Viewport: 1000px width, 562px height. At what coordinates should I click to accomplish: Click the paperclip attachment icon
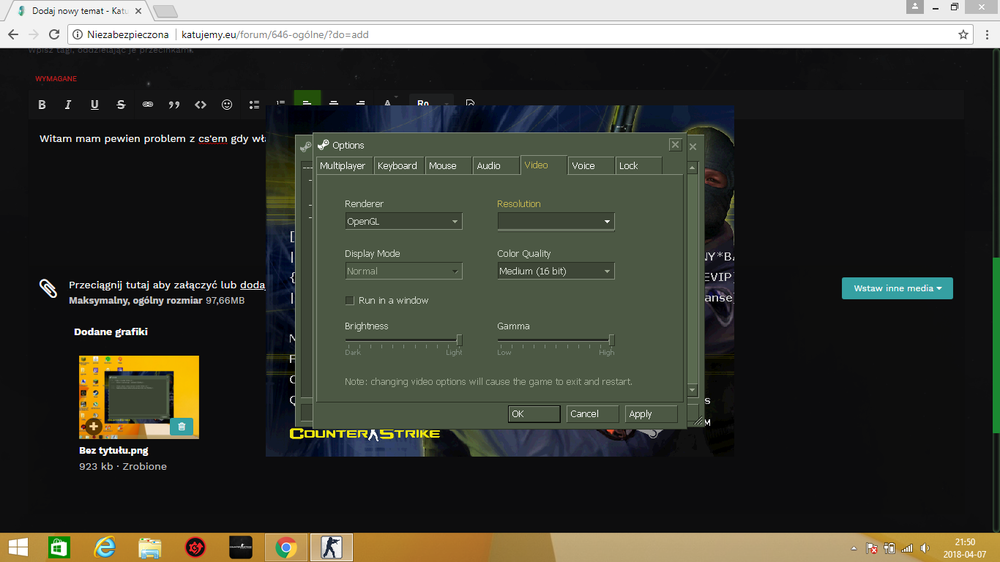point(48,288)
